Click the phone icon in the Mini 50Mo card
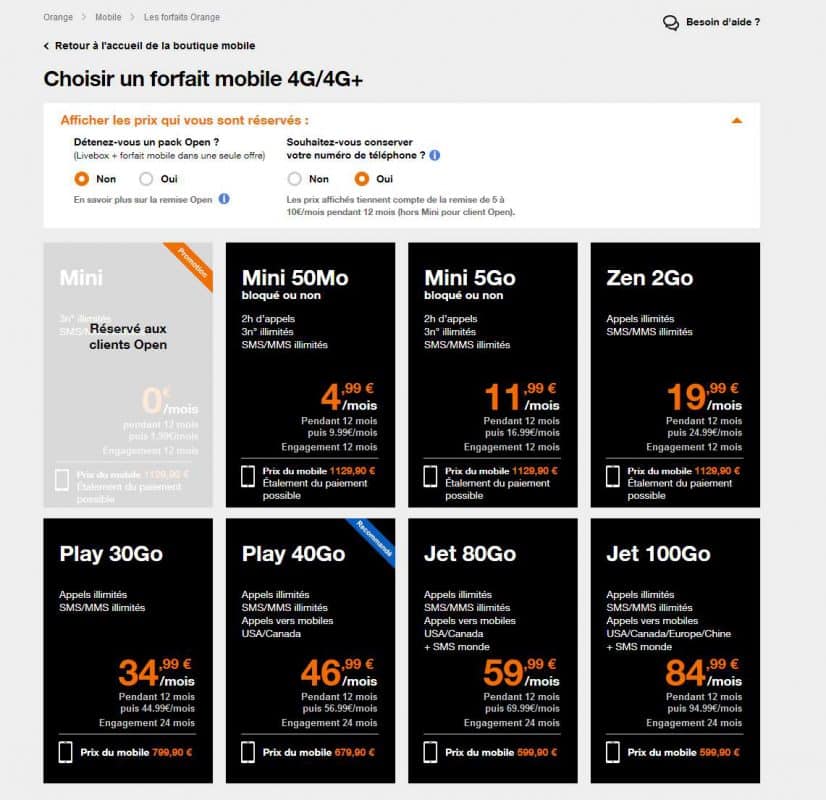This screenshot has height=800, width=826. (x=248, y=477)
